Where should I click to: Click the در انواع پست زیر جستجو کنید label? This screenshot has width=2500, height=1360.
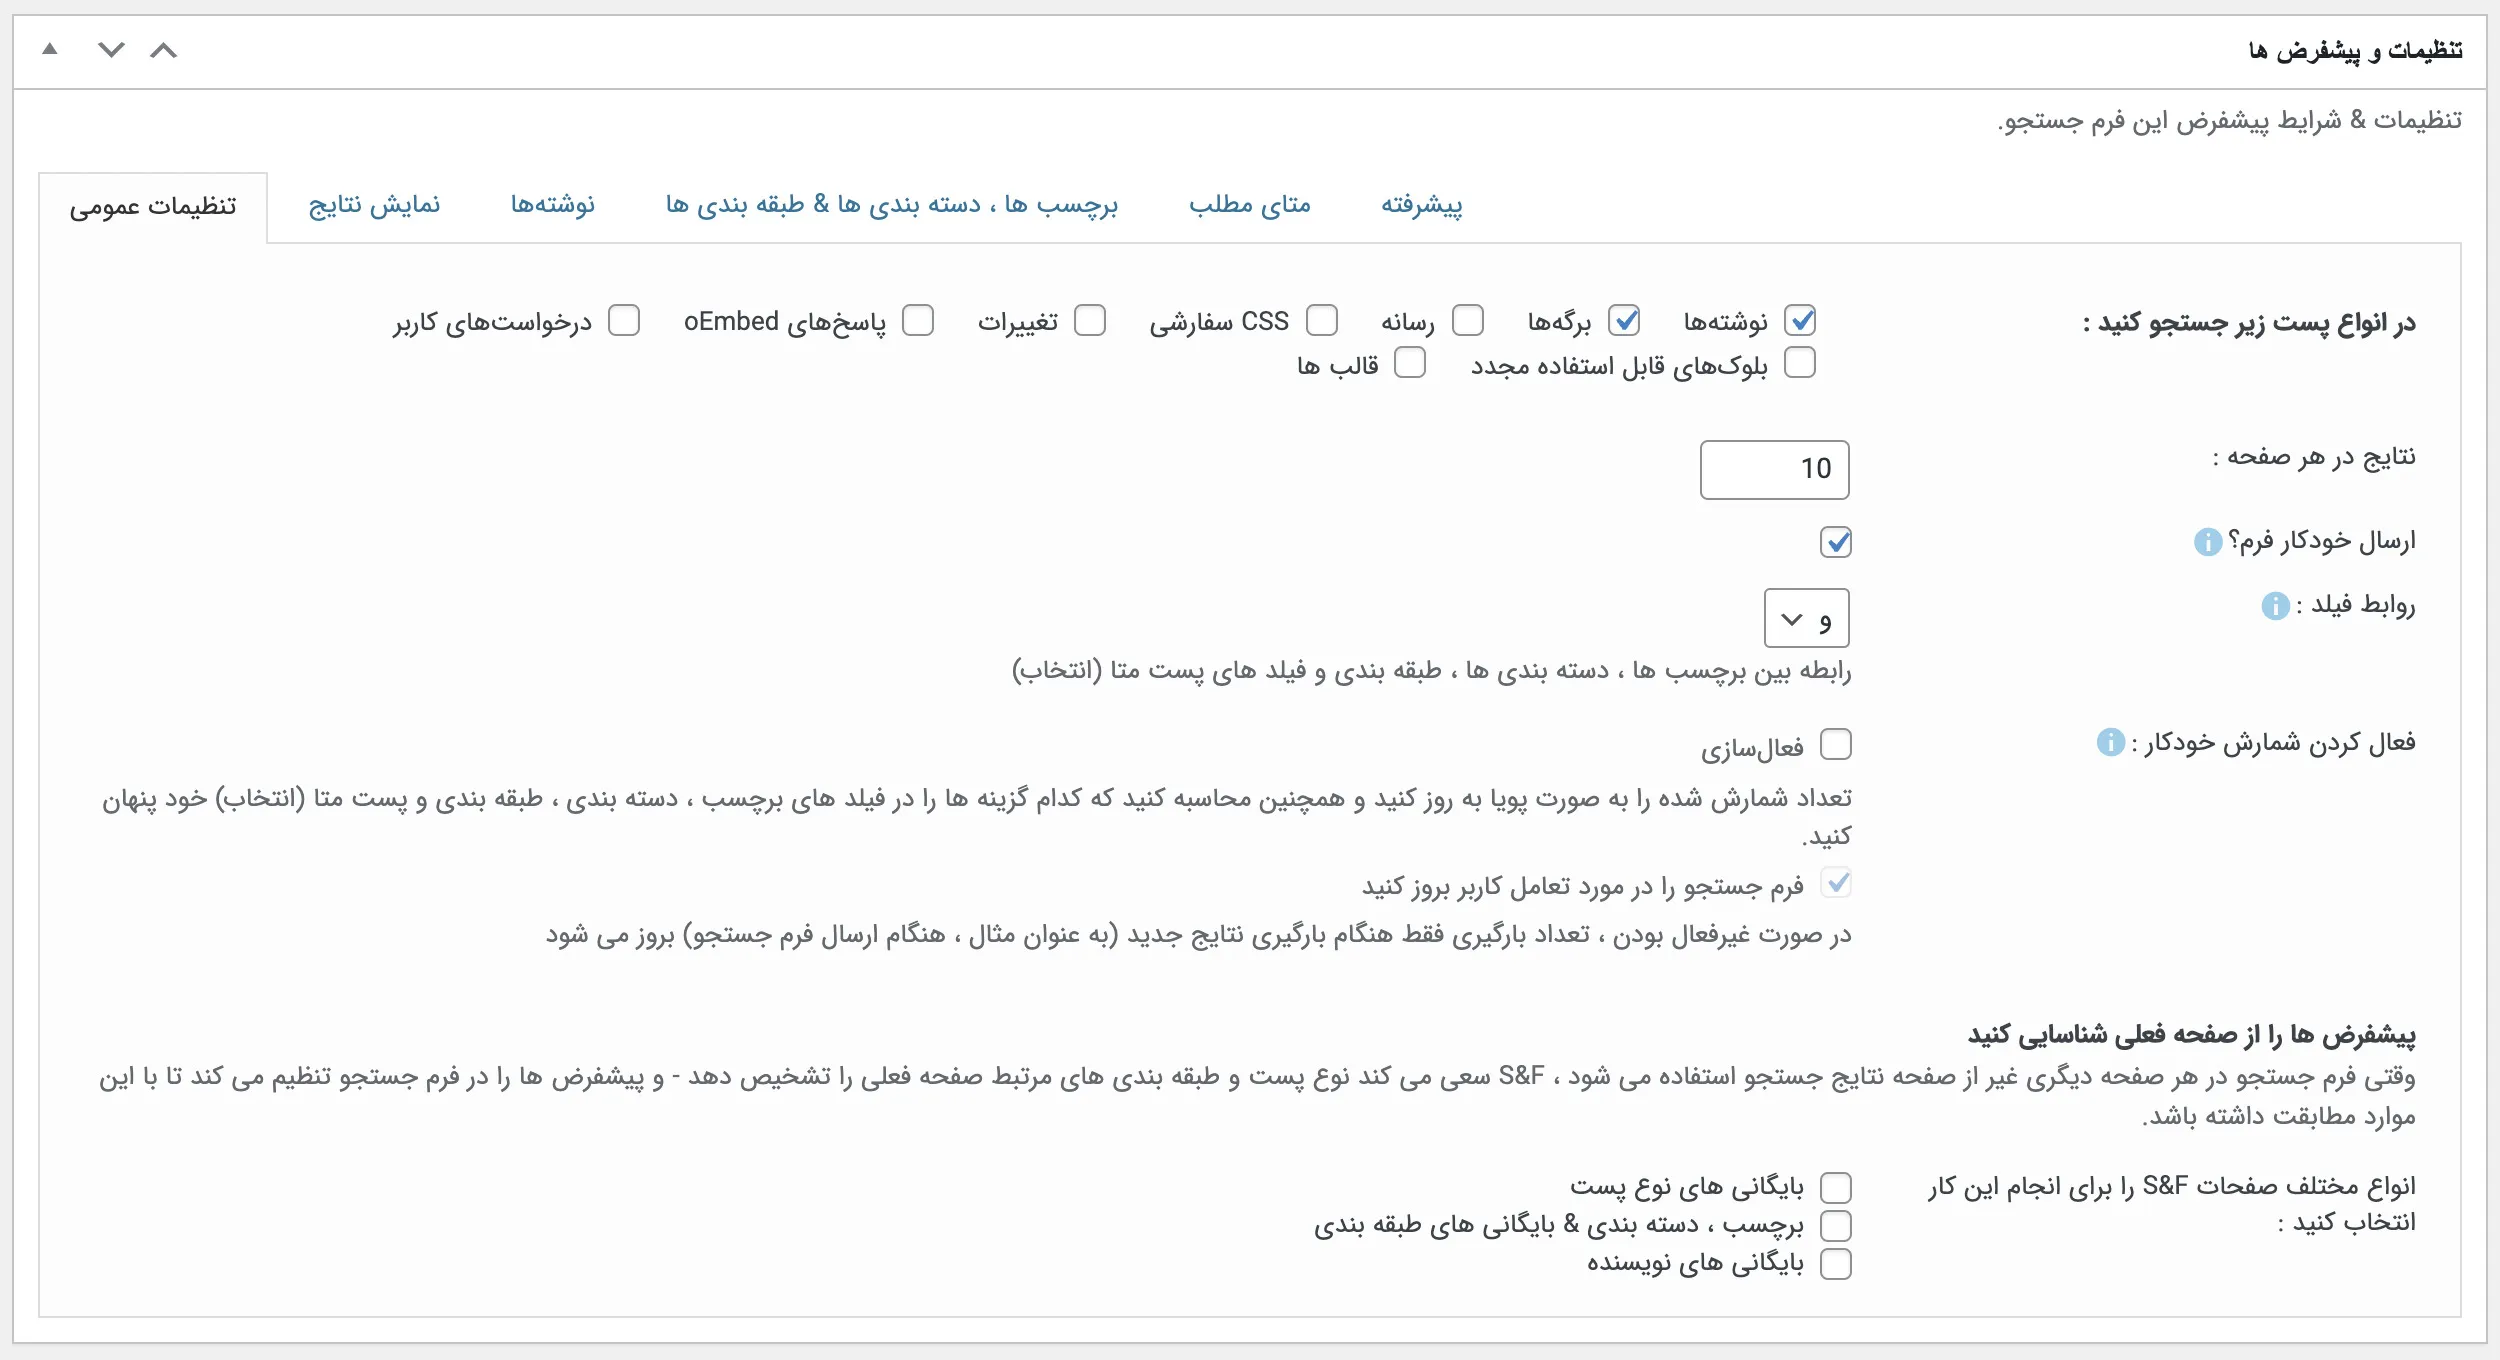click(2249, 323)
